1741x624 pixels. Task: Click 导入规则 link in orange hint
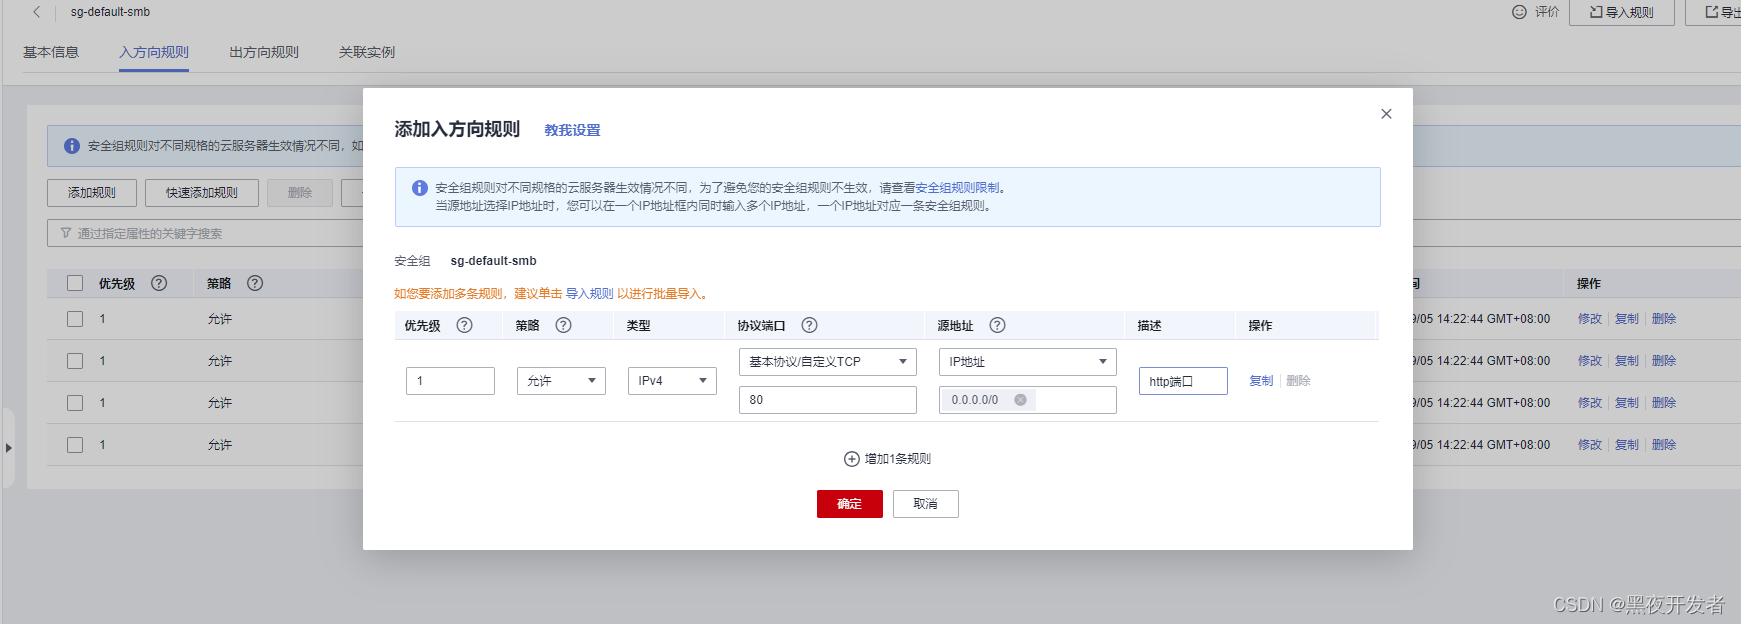[590, 294]
